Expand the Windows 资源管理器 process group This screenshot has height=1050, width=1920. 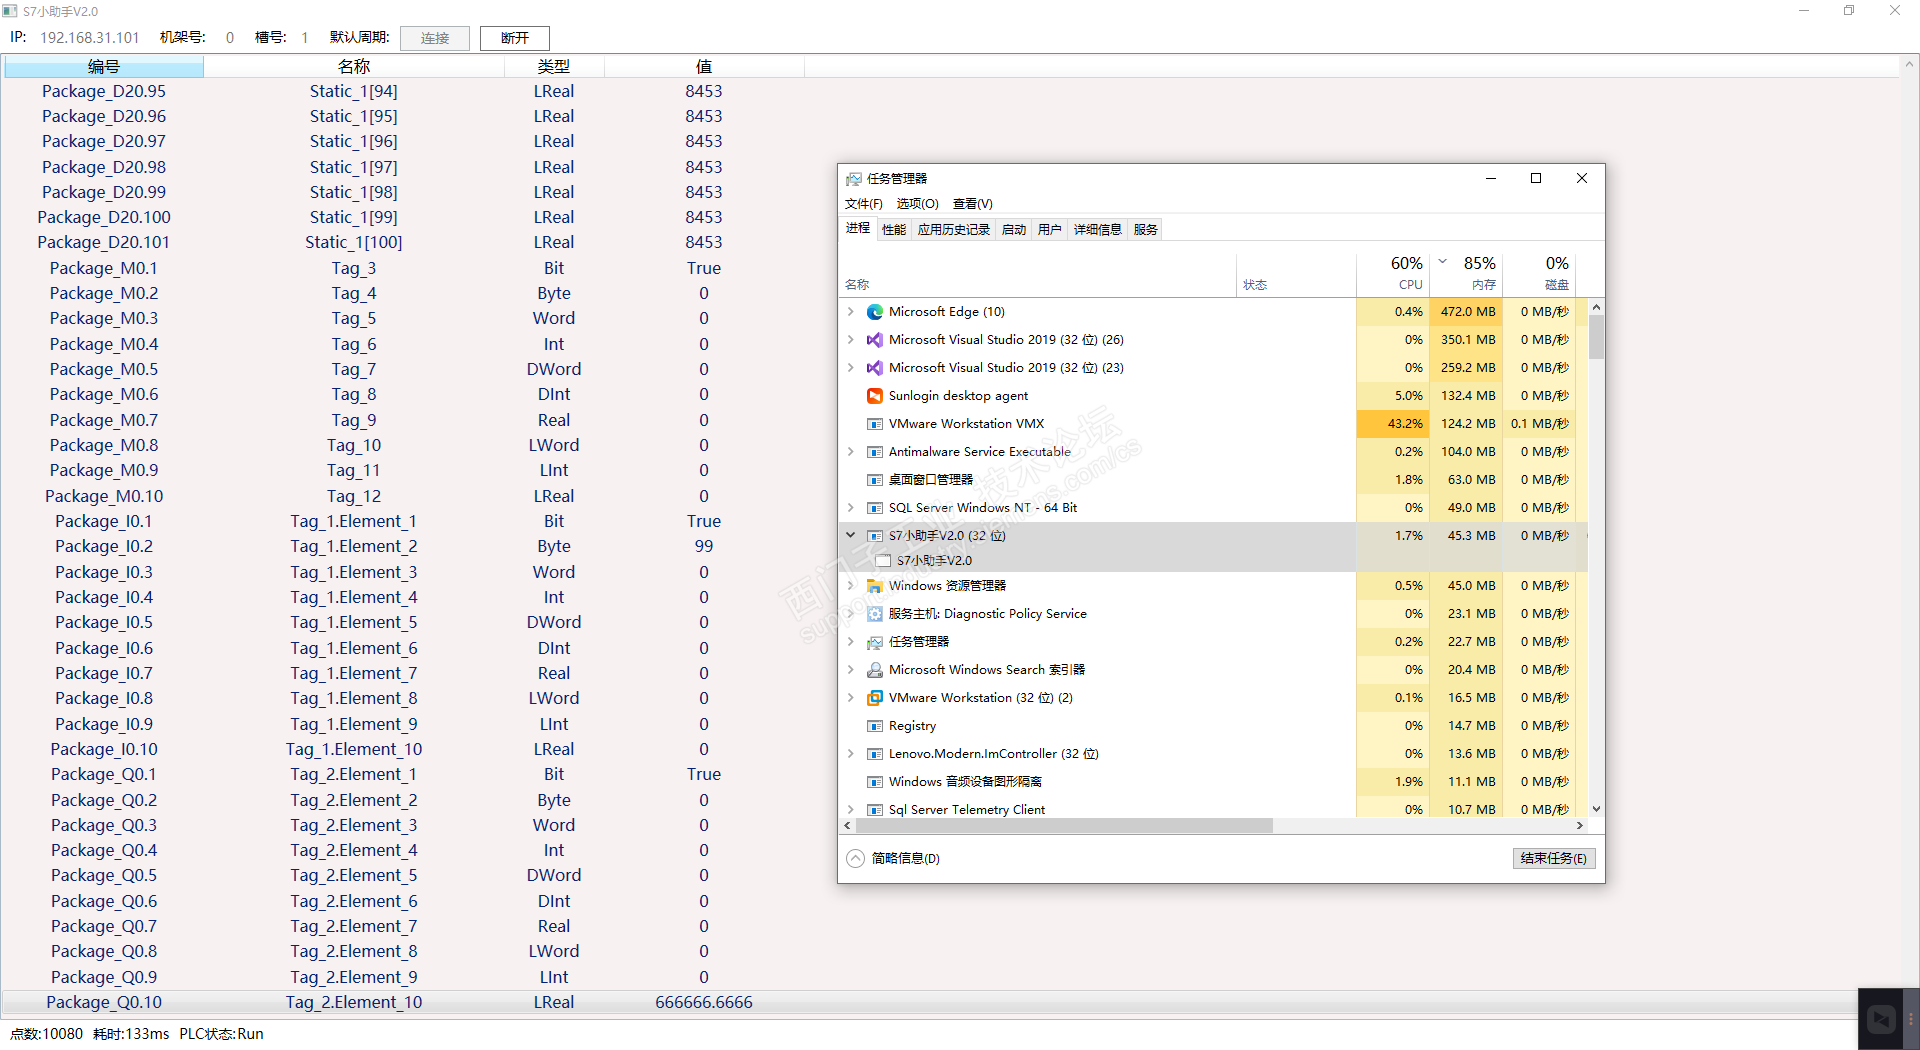point(851,586)
